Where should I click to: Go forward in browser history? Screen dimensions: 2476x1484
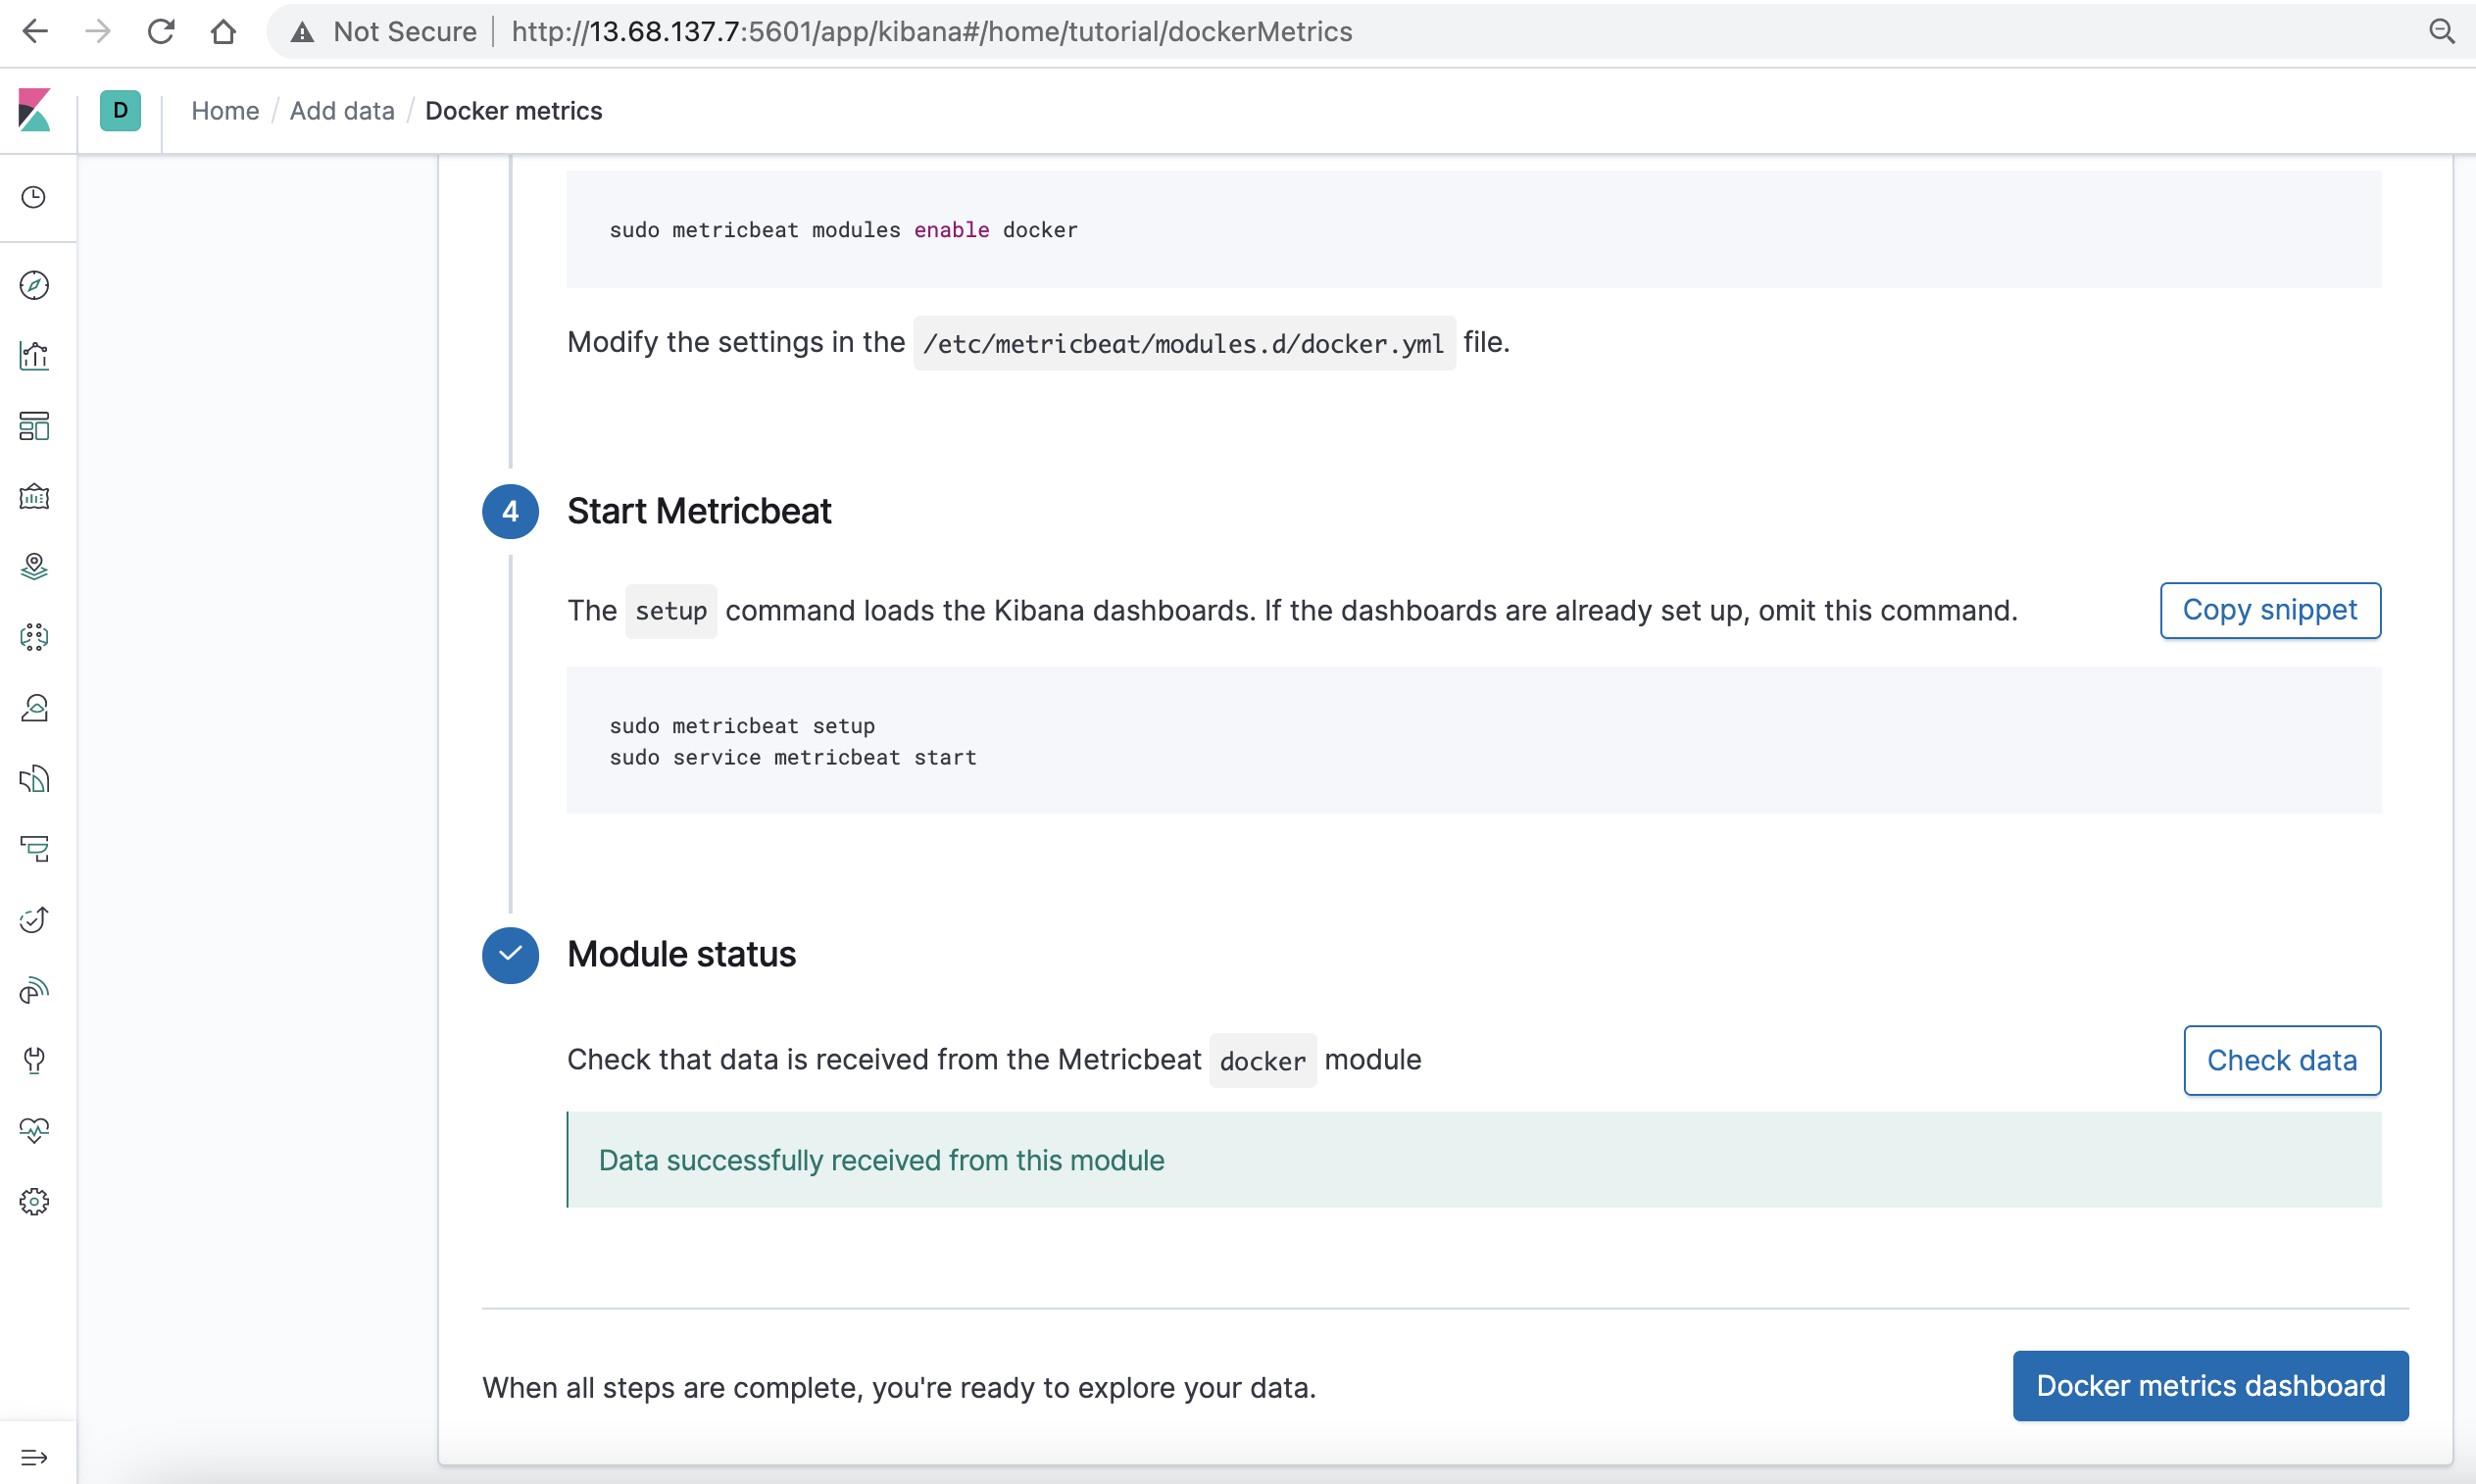tap(98, 32)
